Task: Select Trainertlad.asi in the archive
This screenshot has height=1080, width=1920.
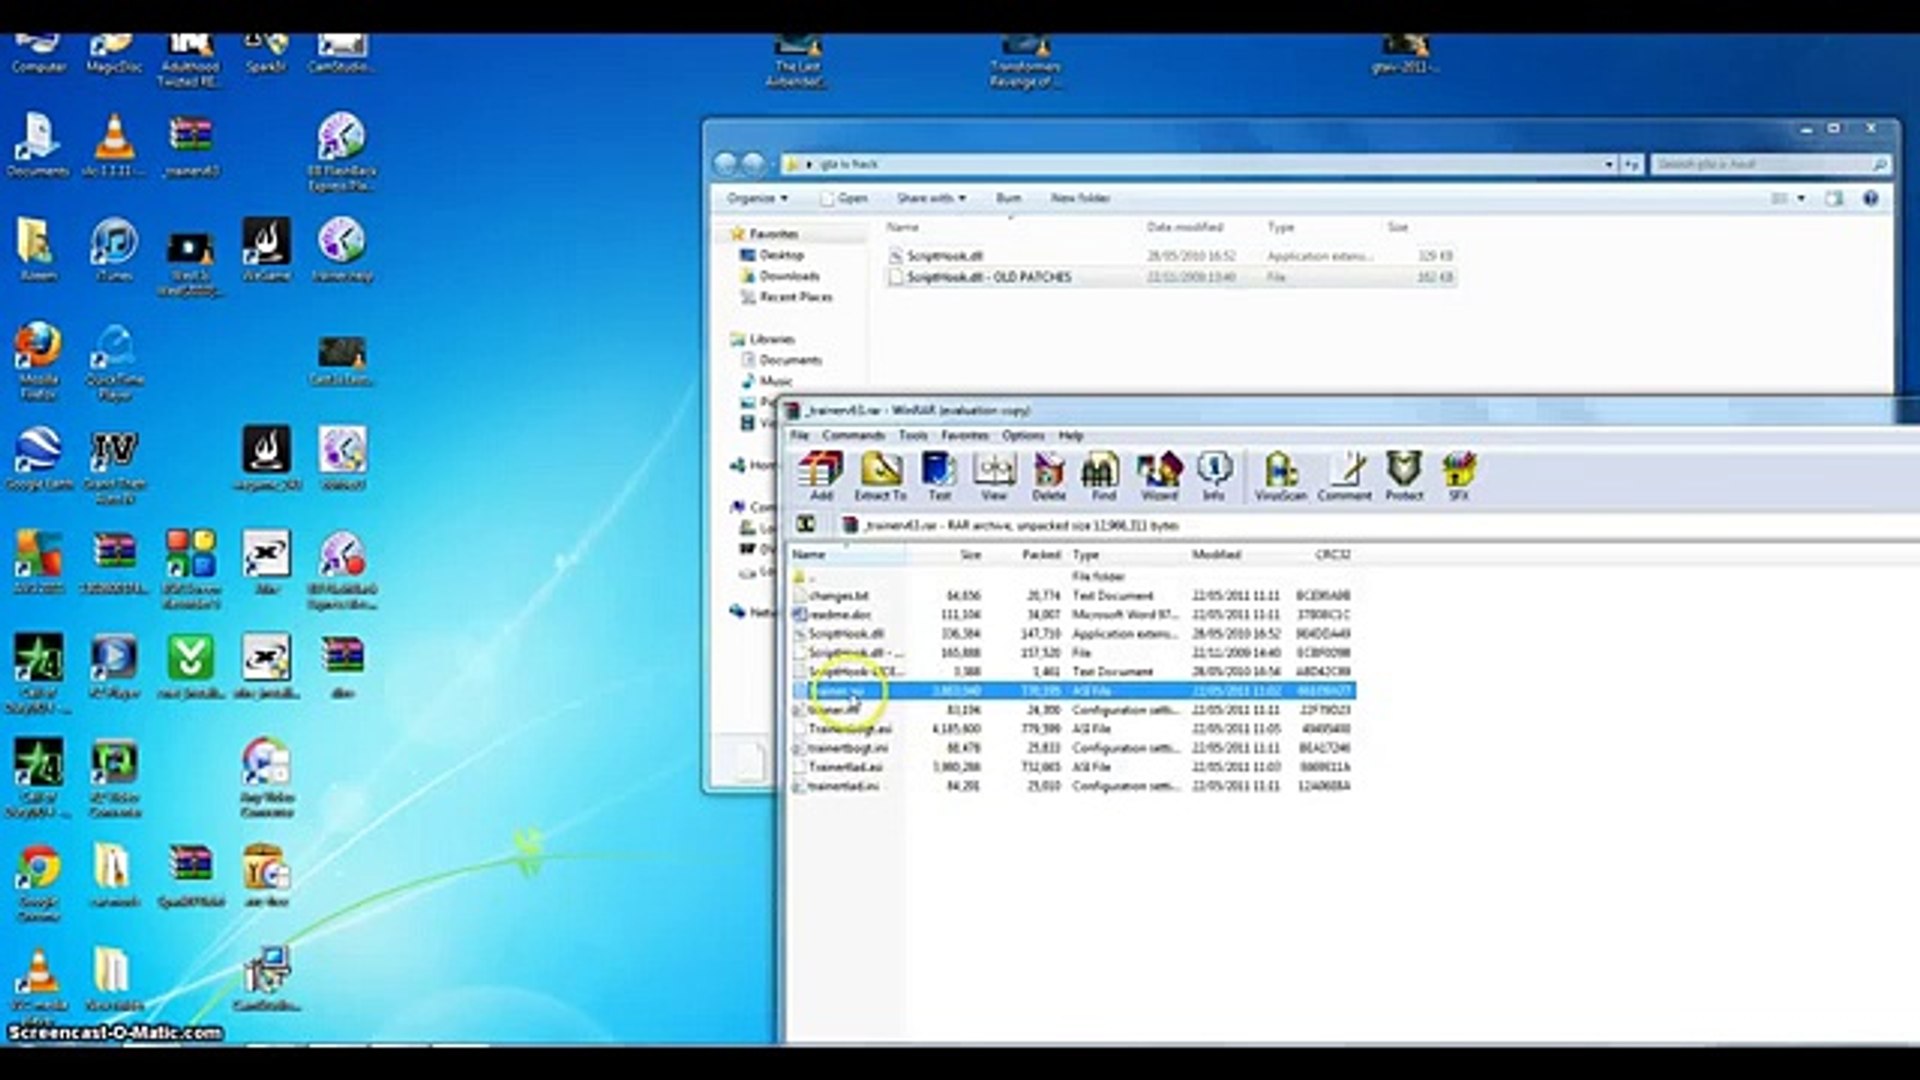Action: 1072,767
